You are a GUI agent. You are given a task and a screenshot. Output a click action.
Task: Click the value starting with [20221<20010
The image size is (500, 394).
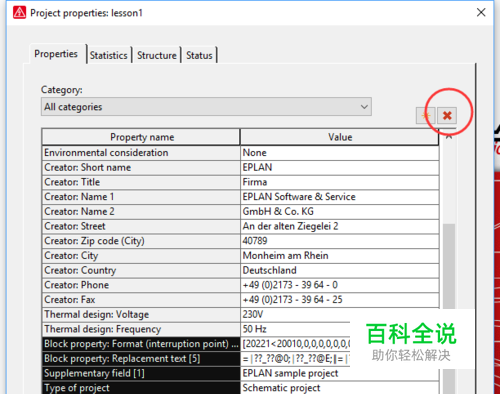tap(295, 344)
